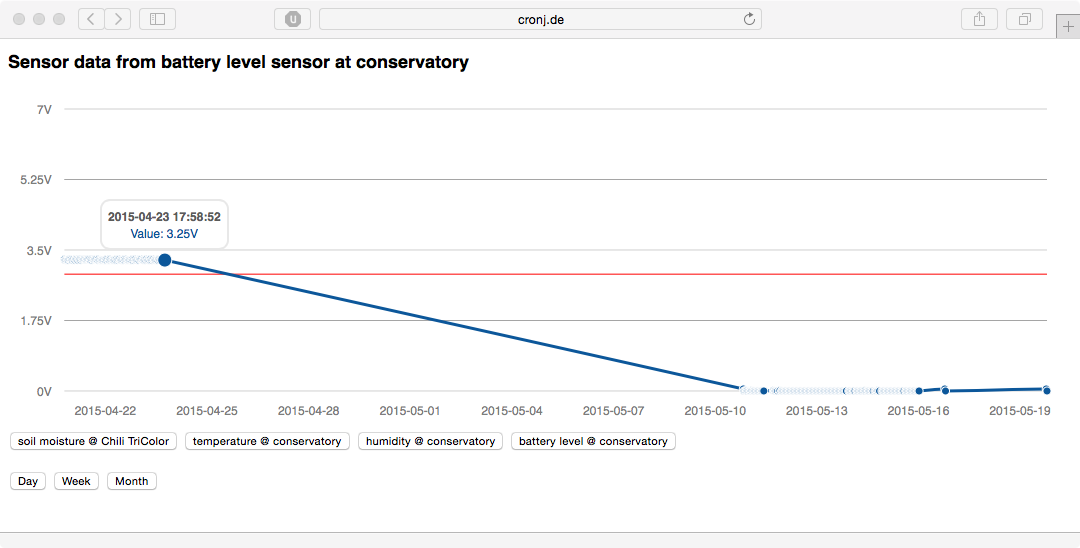1080x548 pixels.
Task: Select the cronj.de address bar
Action: tap(540, 19)
